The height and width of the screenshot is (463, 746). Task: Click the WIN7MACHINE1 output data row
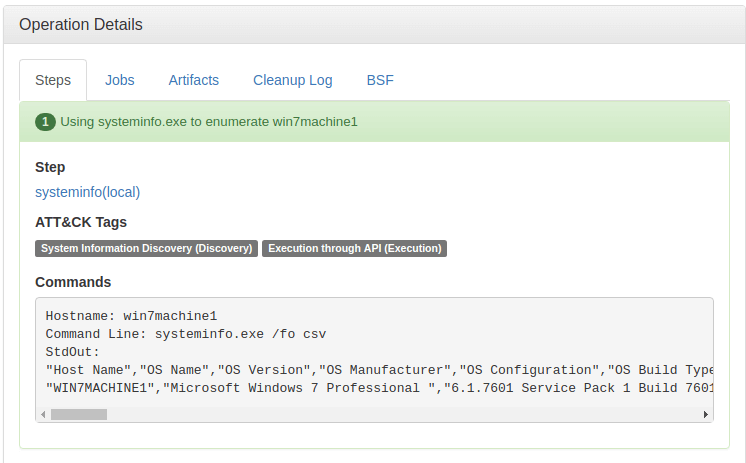coord(379,388)
